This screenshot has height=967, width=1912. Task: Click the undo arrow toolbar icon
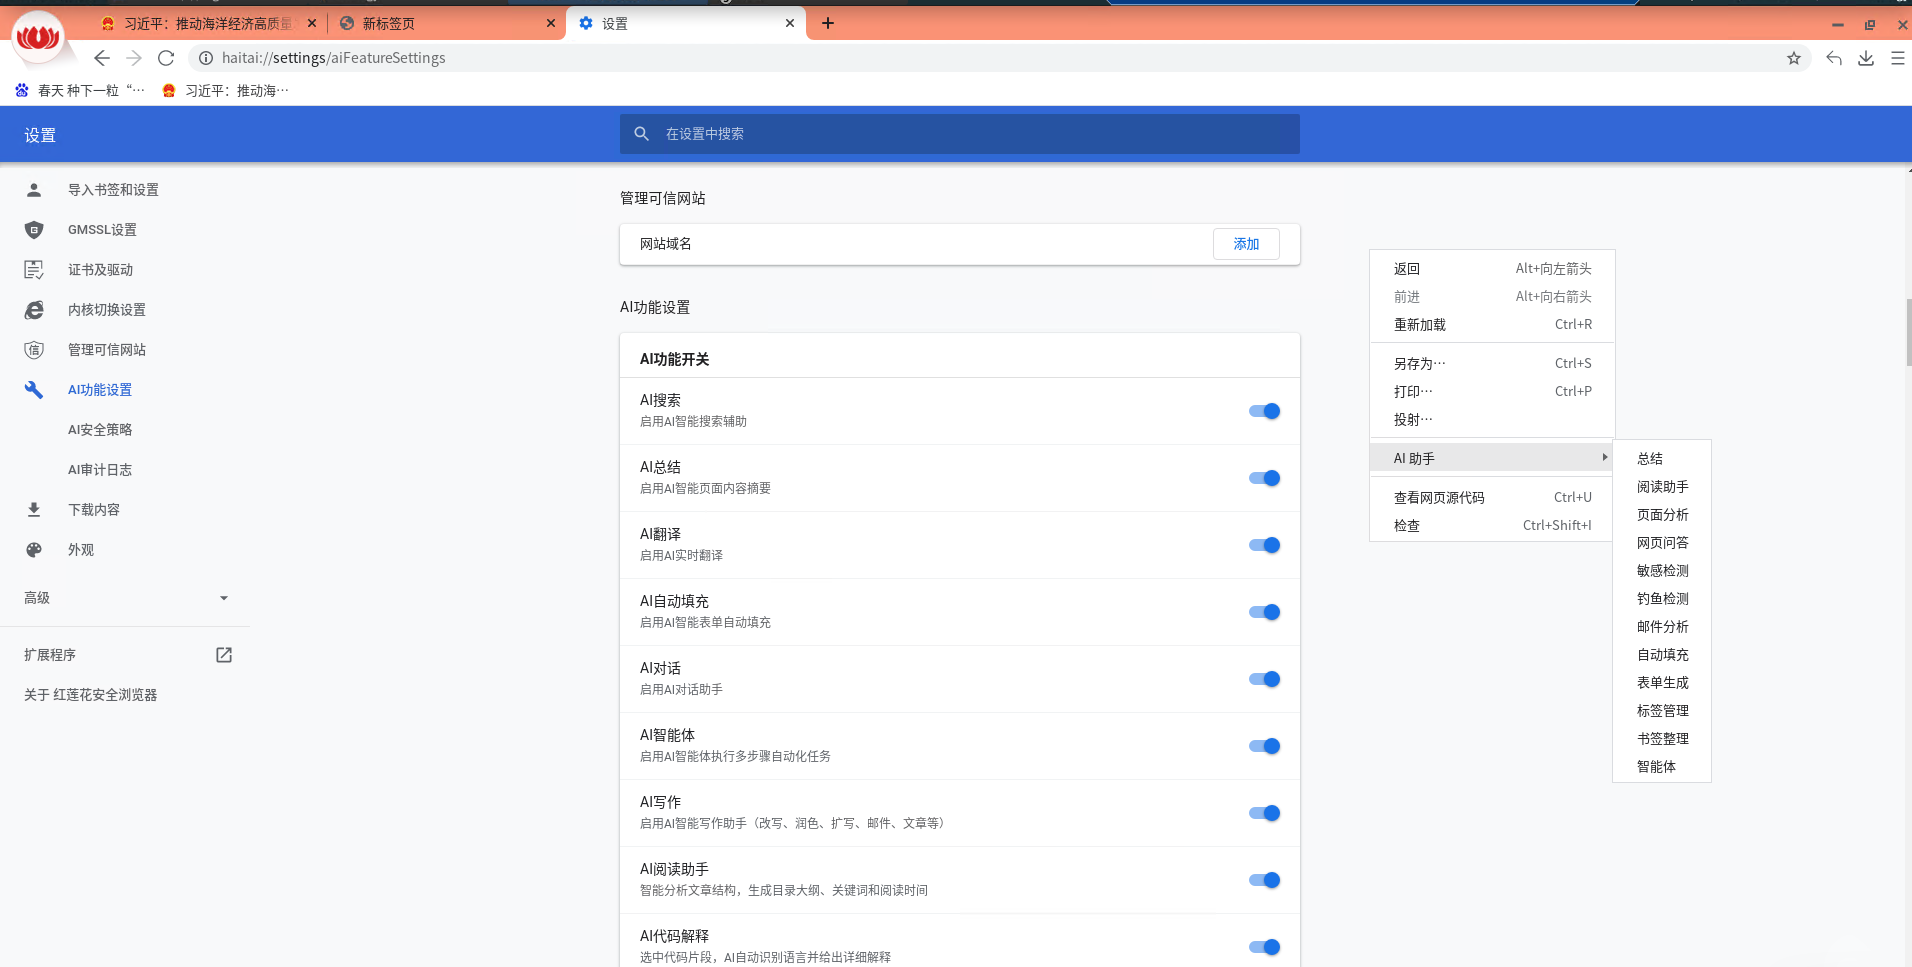tap(1833, 58)
